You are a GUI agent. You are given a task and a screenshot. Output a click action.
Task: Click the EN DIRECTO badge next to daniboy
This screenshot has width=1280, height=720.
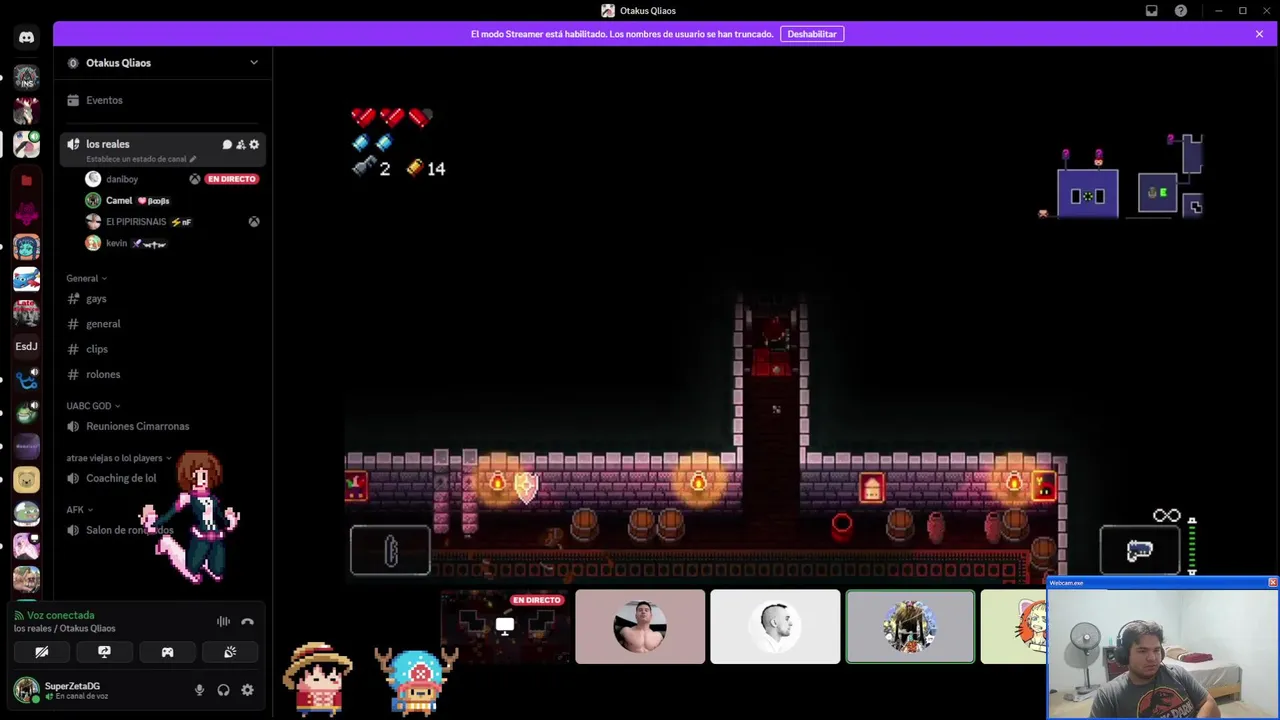(231, 179)
